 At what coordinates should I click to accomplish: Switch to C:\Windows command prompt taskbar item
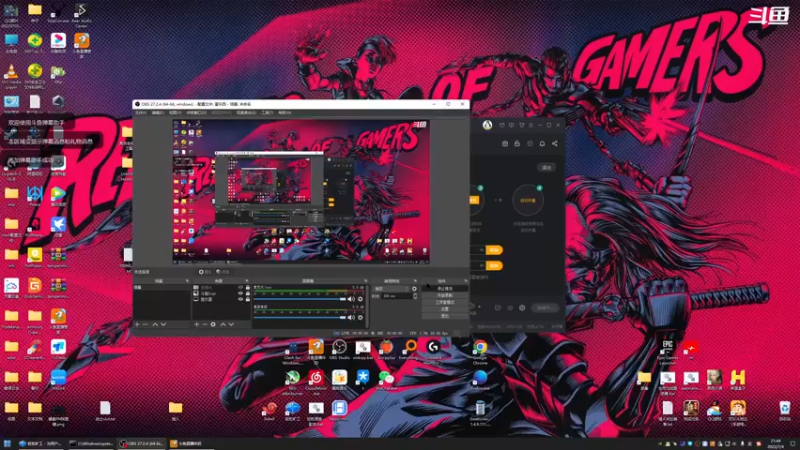click(x=91, y=444)
